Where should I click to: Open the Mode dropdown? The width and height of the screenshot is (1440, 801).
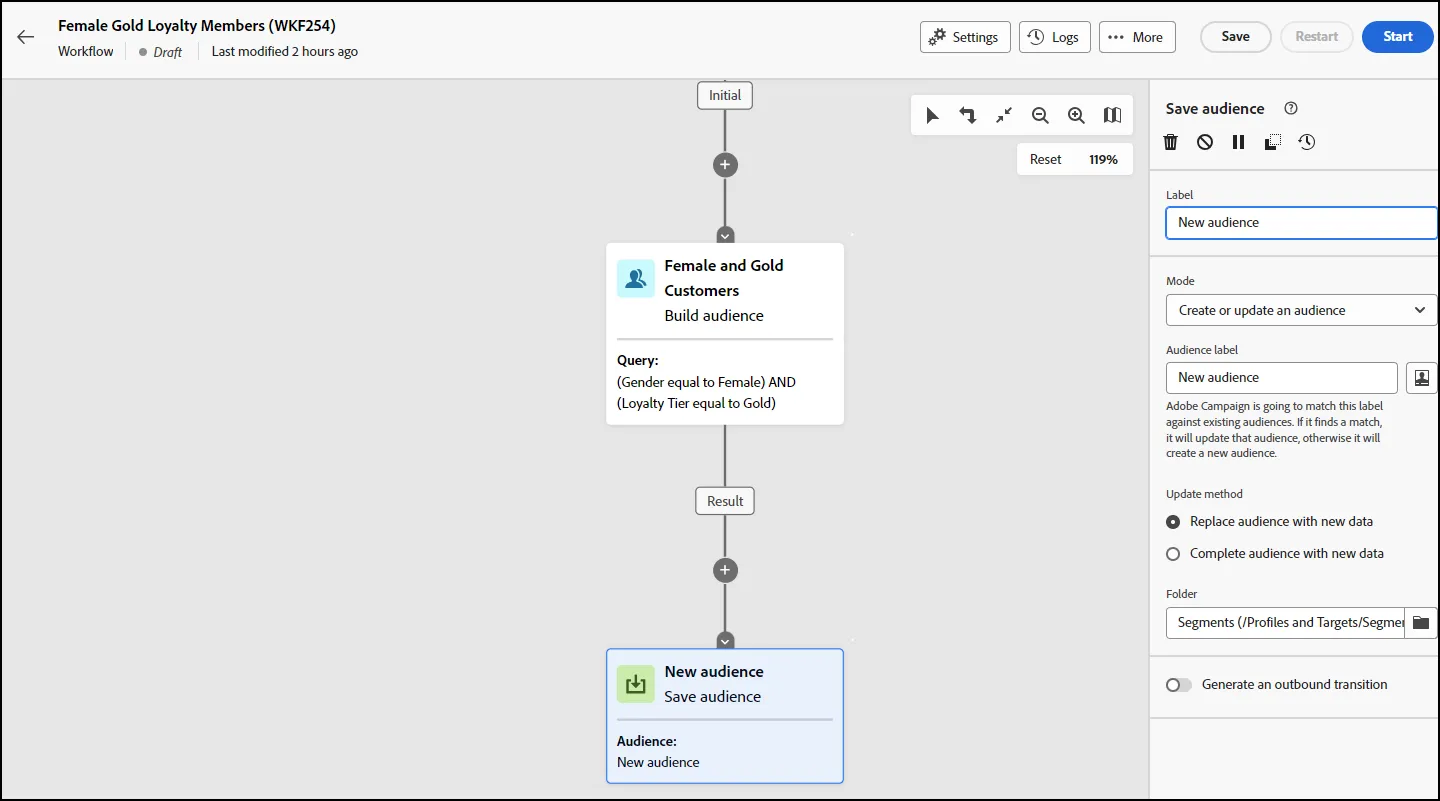click(1301, 310)
